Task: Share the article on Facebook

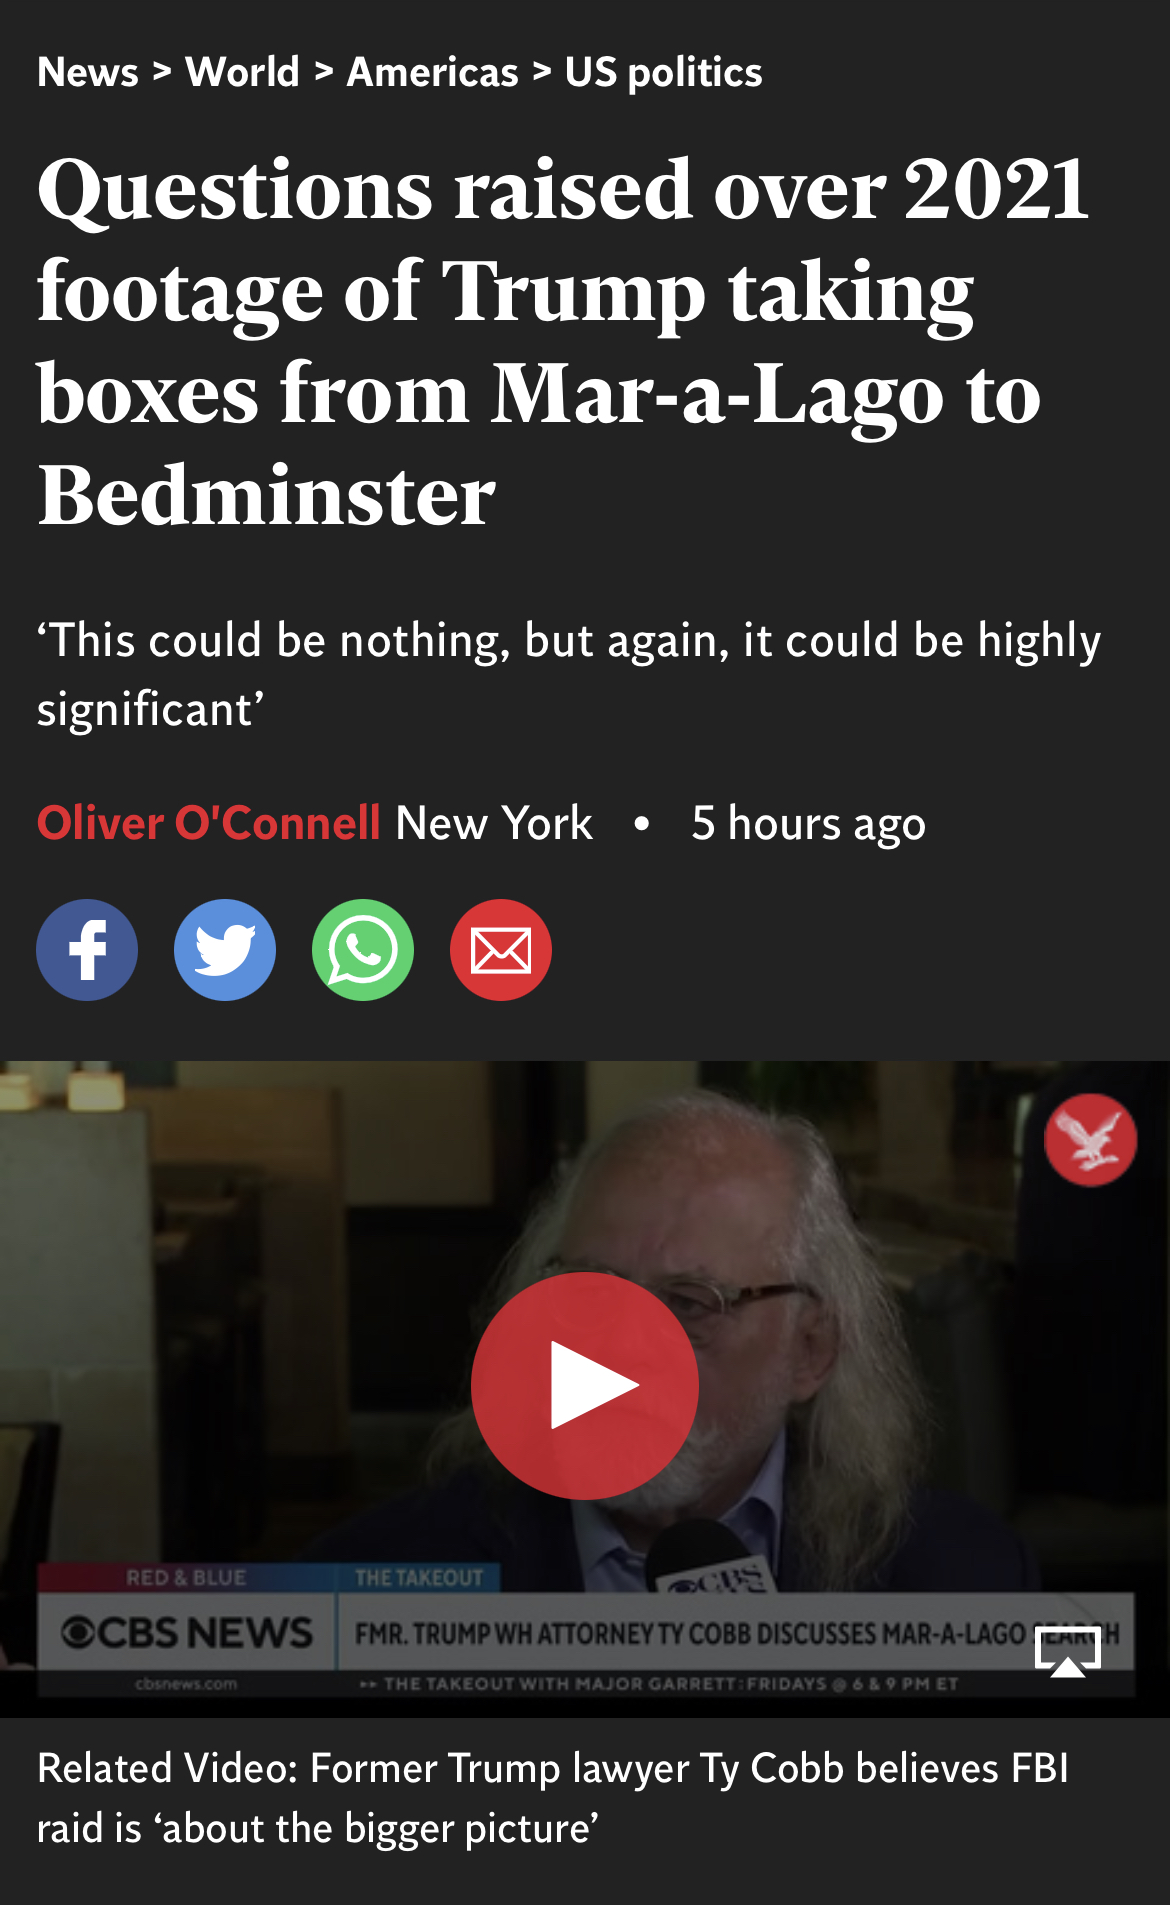Action: pos(87,950)
